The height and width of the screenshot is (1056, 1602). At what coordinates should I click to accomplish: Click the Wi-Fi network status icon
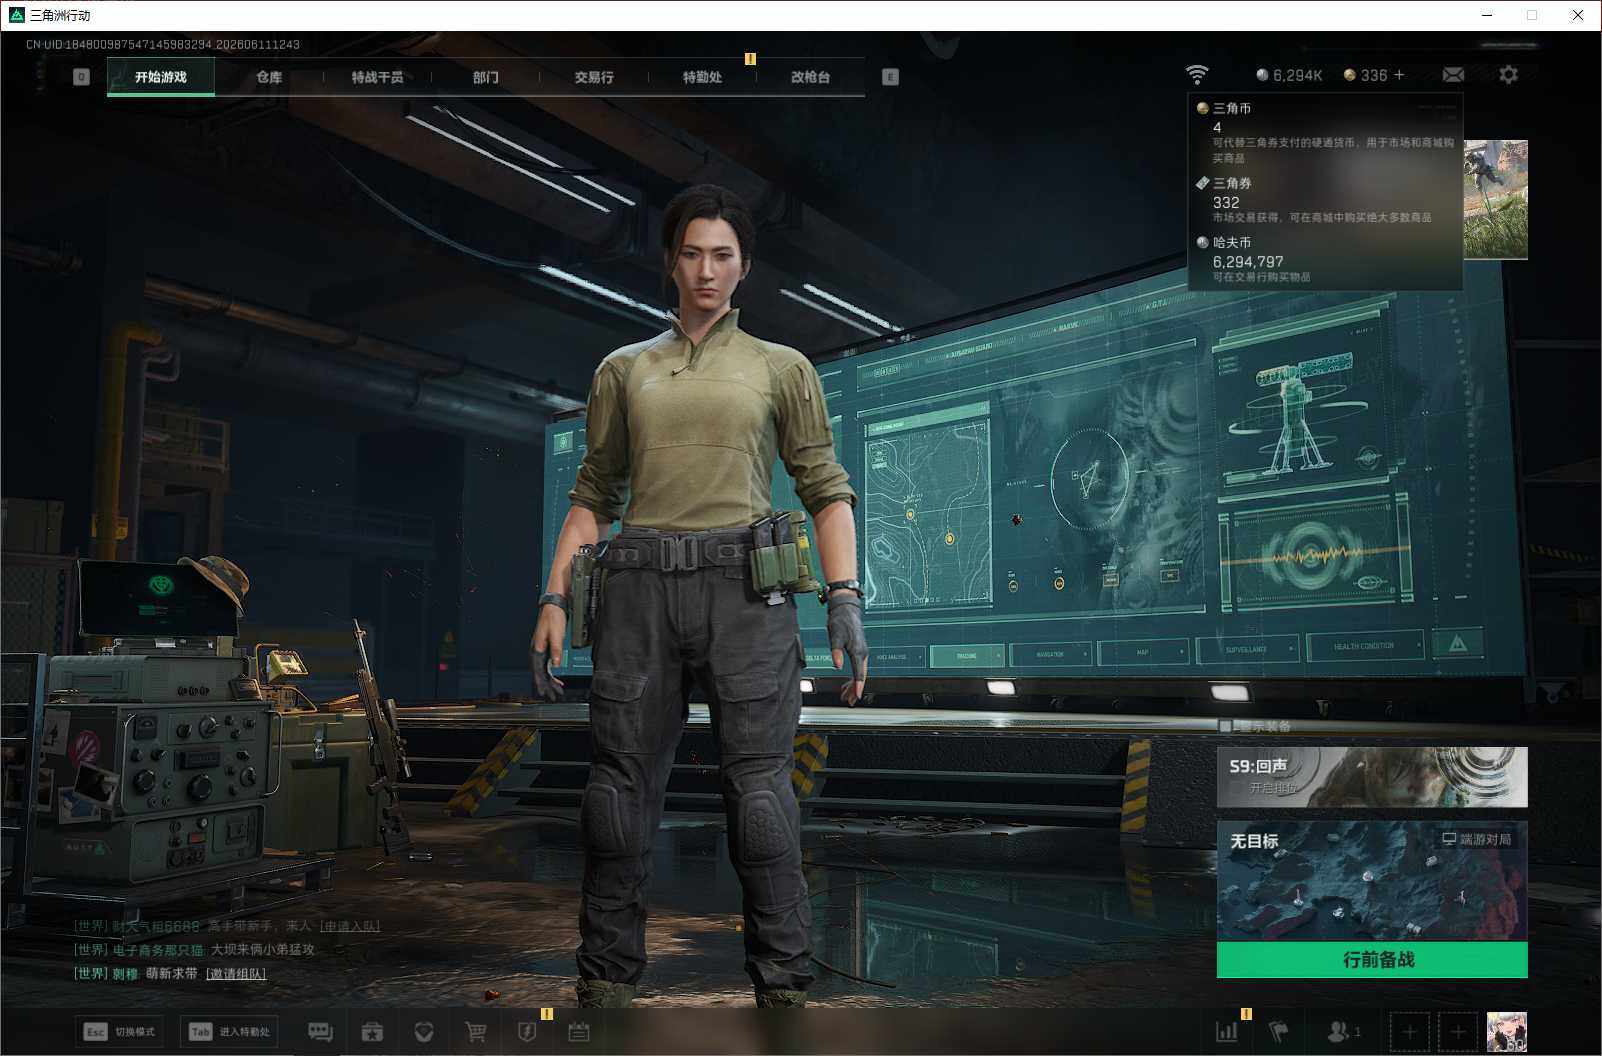tap(1197, 75)
